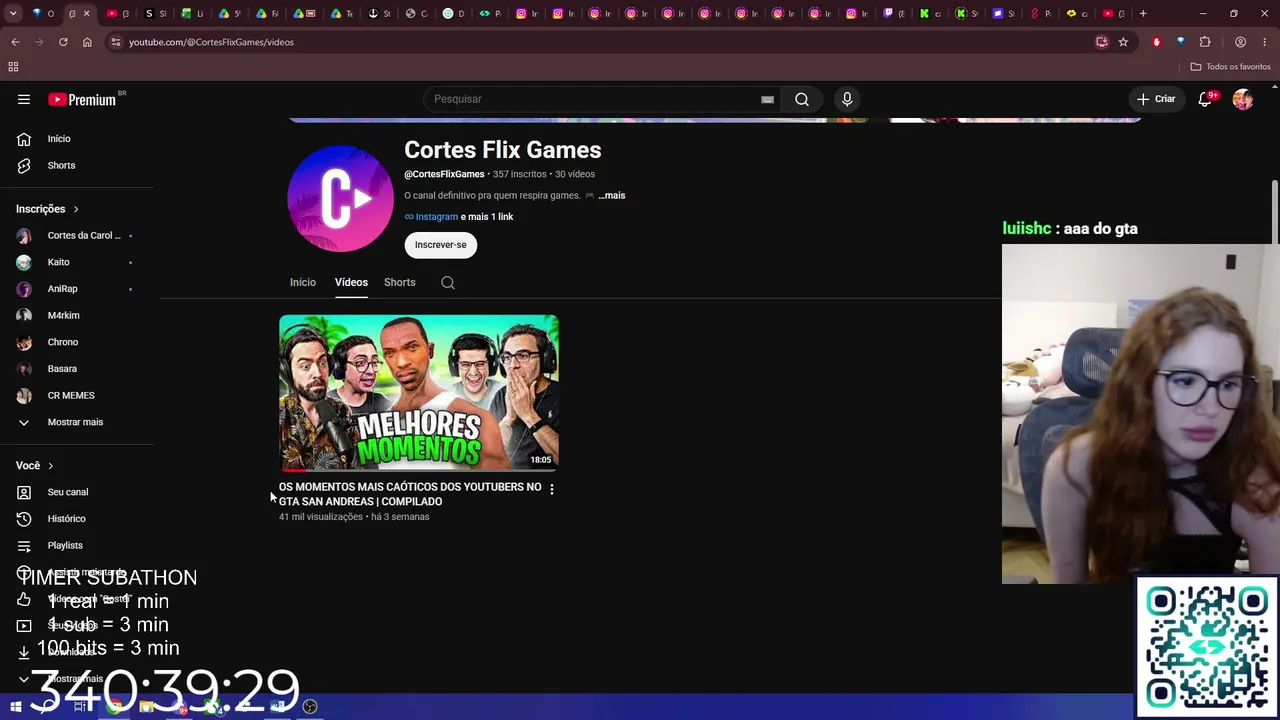Viewport: 1280px width, 720px height.
Task: Open a new browser tab
Action: coord(1143,14)
